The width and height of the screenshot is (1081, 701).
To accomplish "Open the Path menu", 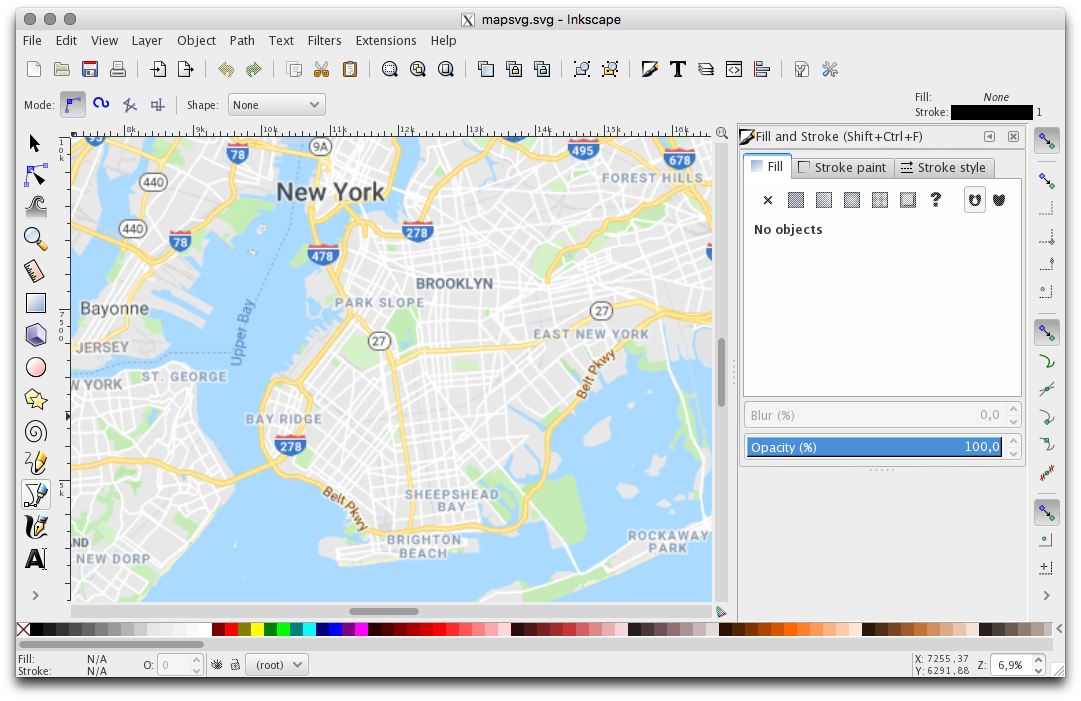I will pyautogui.click(x=242, y=41).
